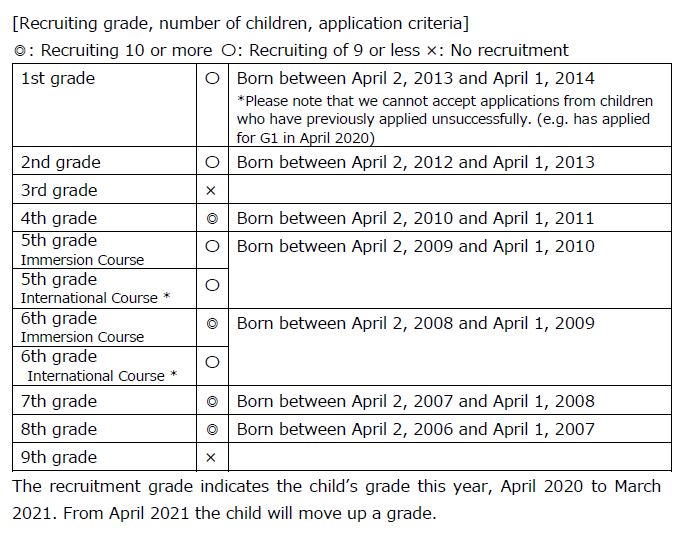Select the '1st grade' cell label

pyautogui.click(x=58, y=79)
